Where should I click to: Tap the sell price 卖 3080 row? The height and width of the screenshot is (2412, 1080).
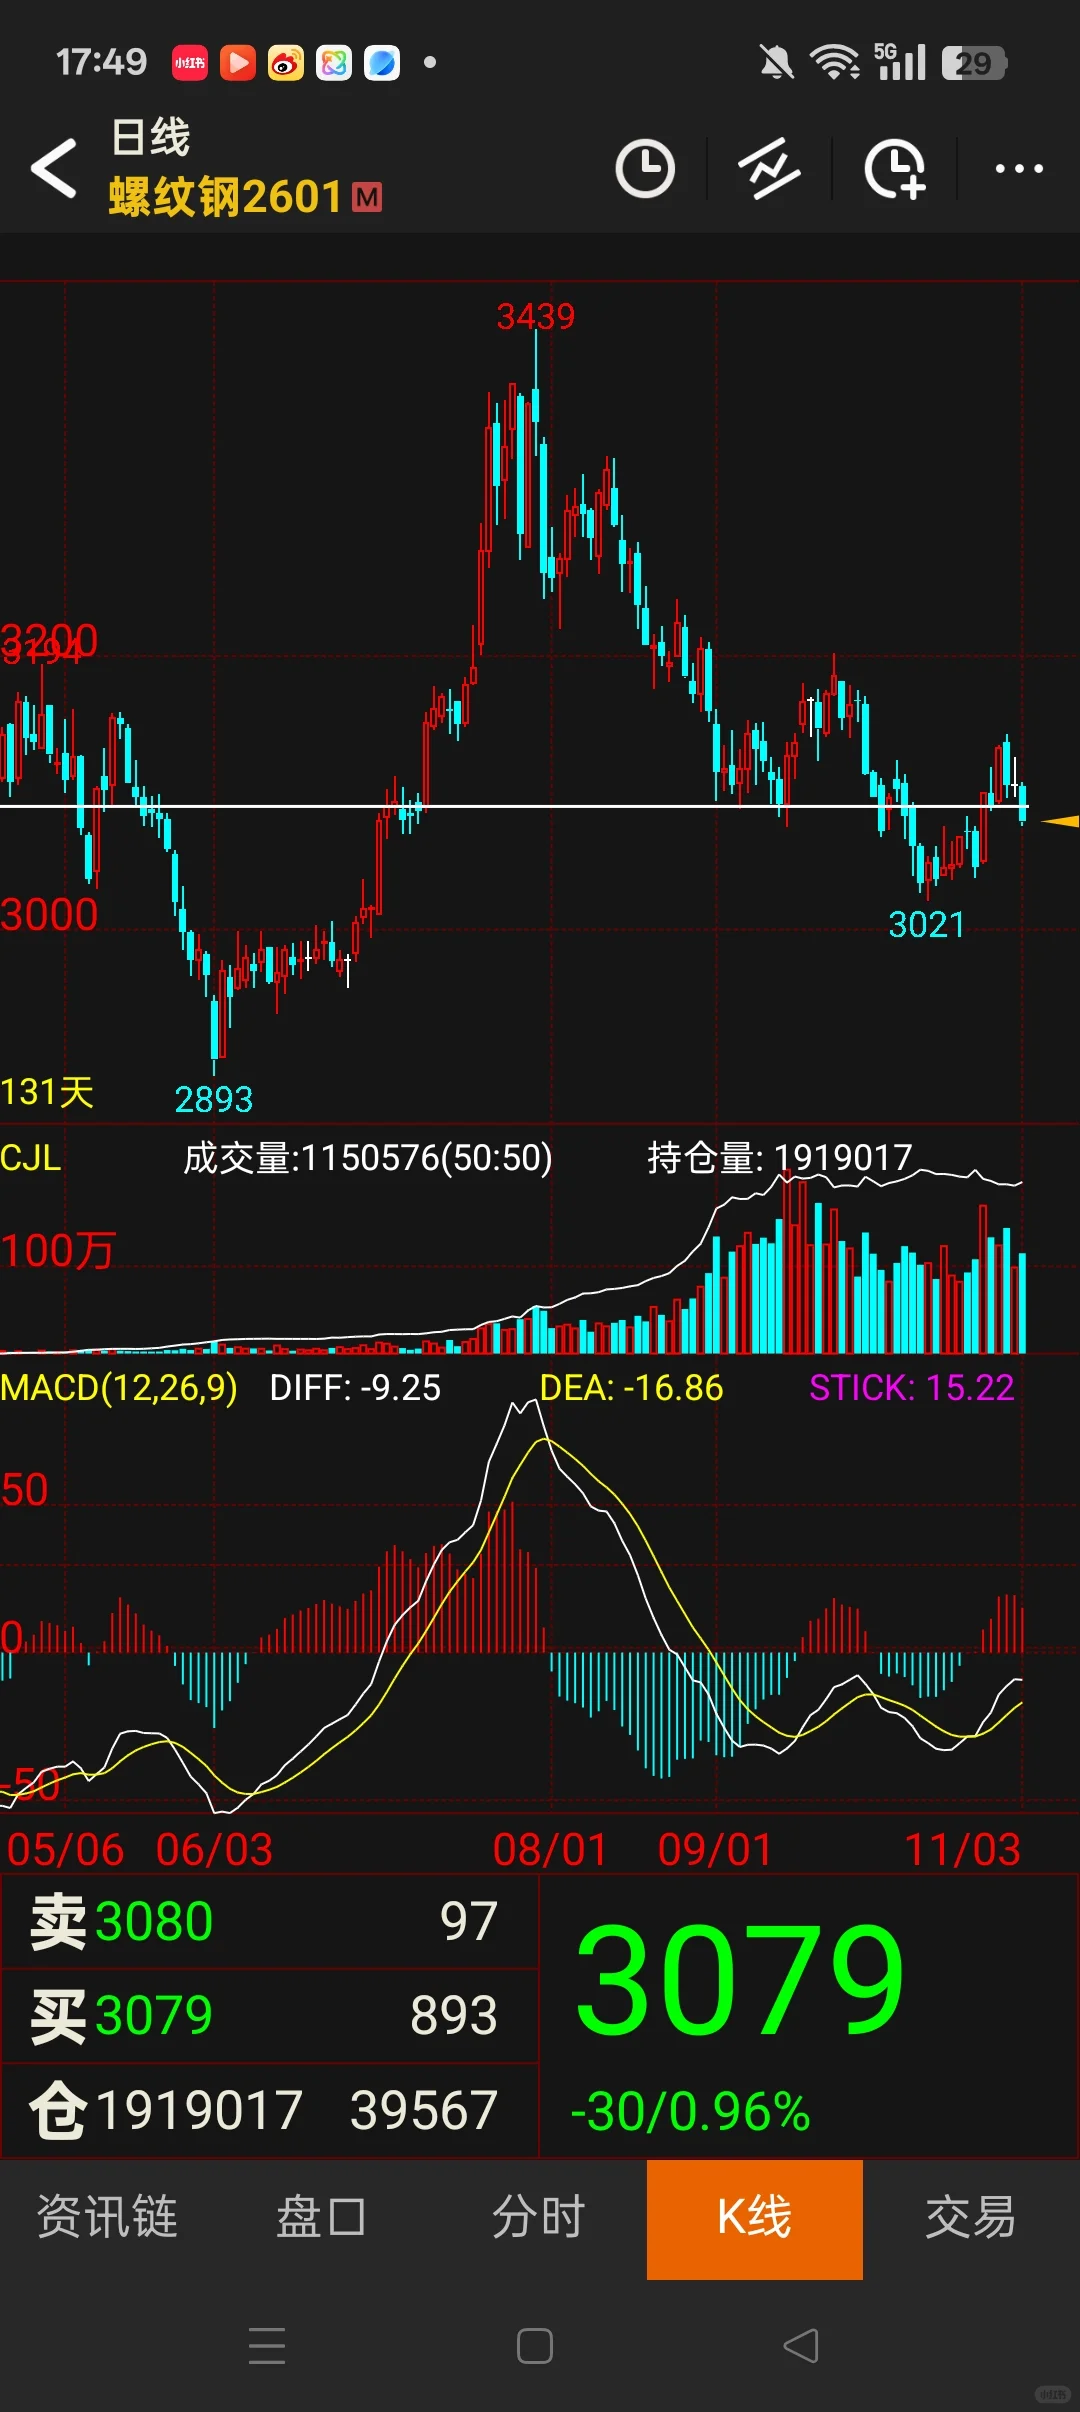click(x=270, y=1921)
